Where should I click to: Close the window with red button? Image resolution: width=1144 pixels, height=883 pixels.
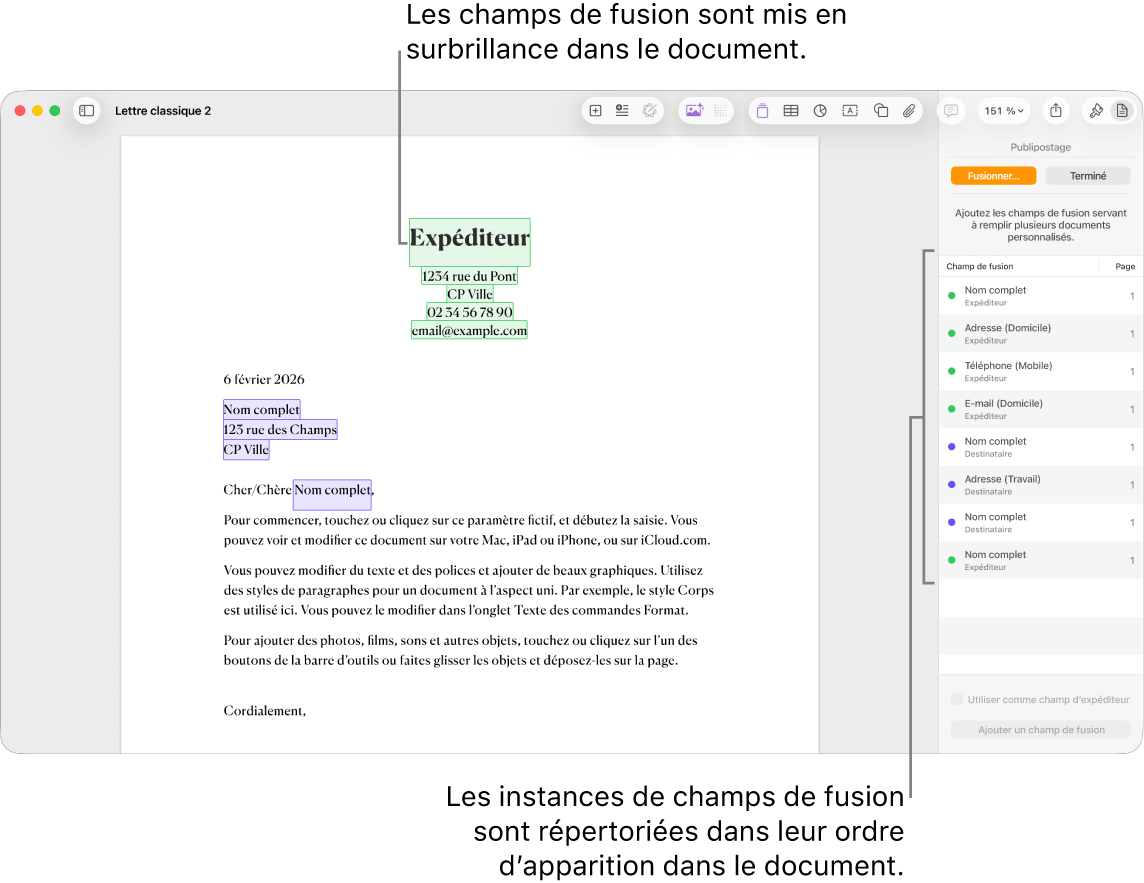[20, 111]
